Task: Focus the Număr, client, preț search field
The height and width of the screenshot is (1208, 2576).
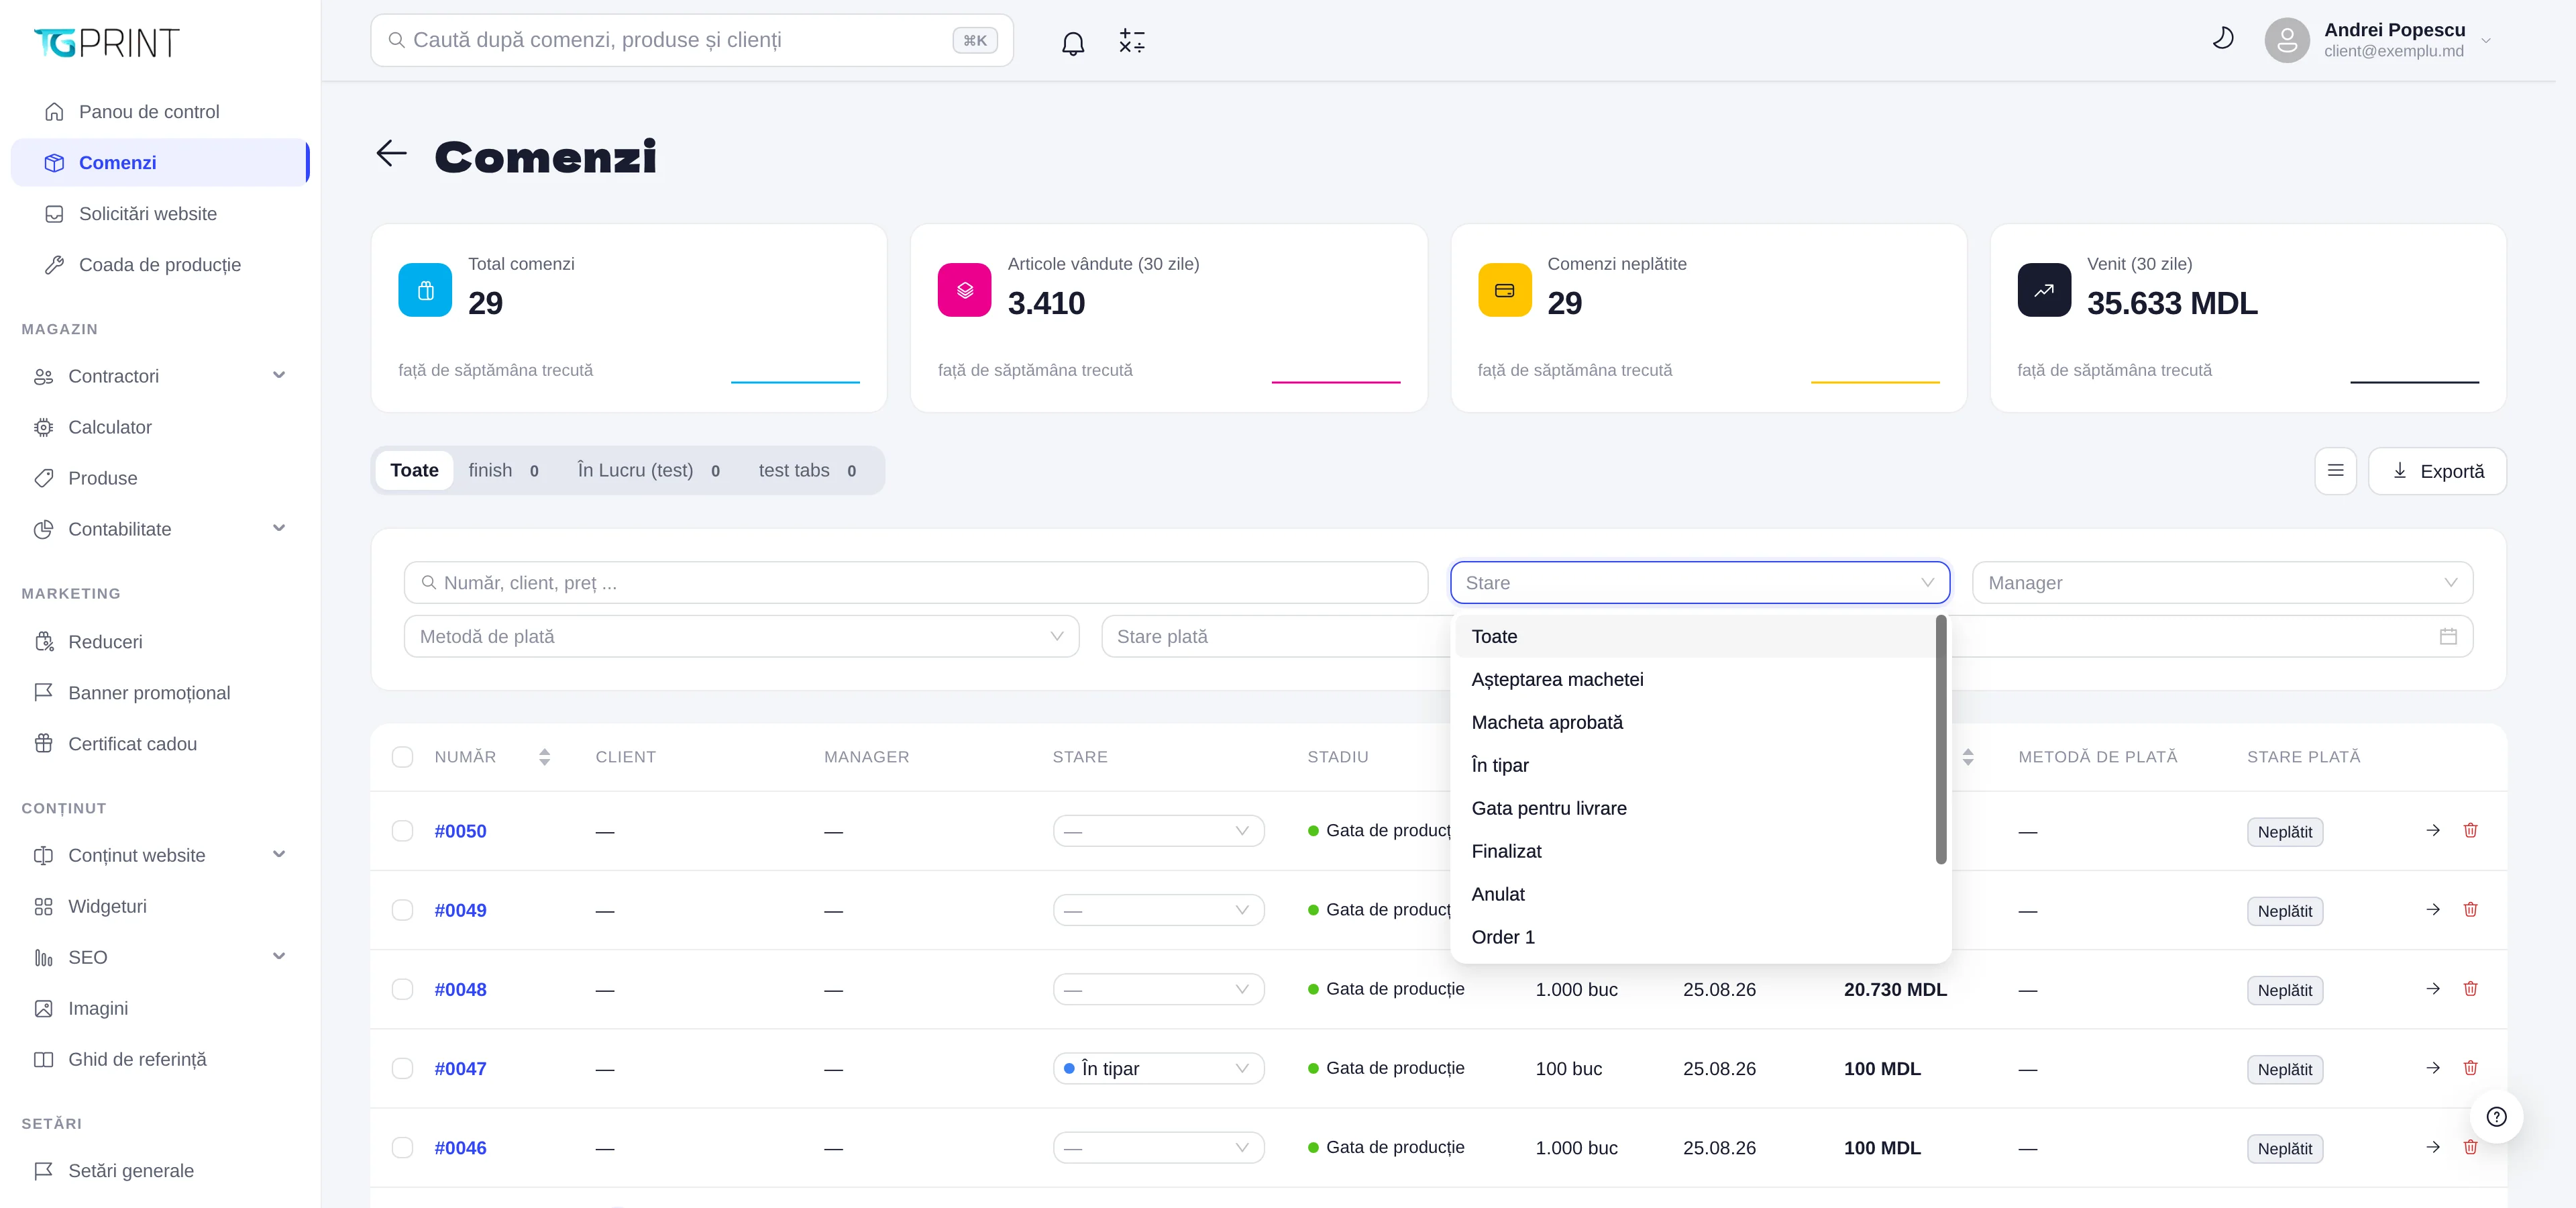Action: (x=915, y=583)
